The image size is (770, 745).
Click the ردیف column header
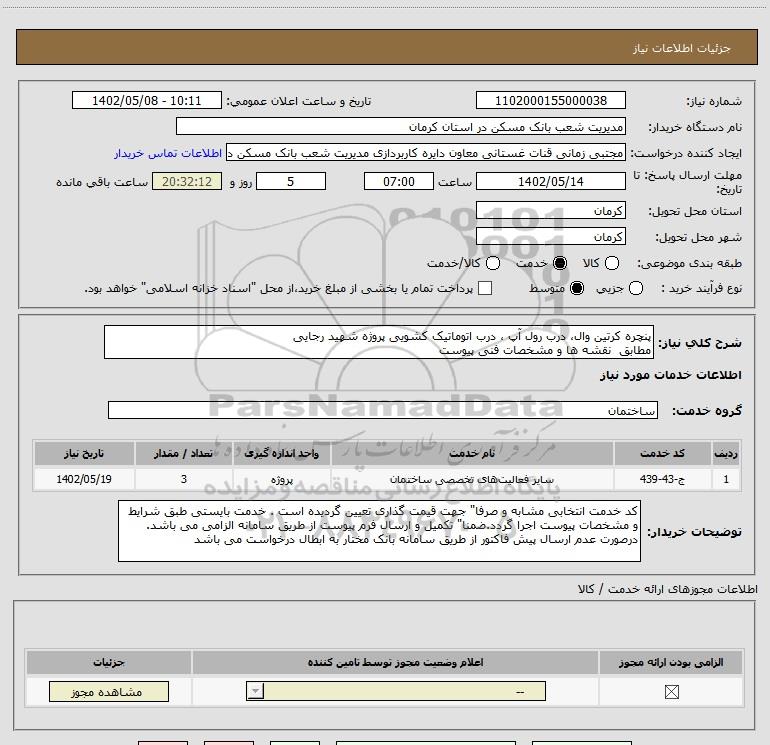coord(726,453)
